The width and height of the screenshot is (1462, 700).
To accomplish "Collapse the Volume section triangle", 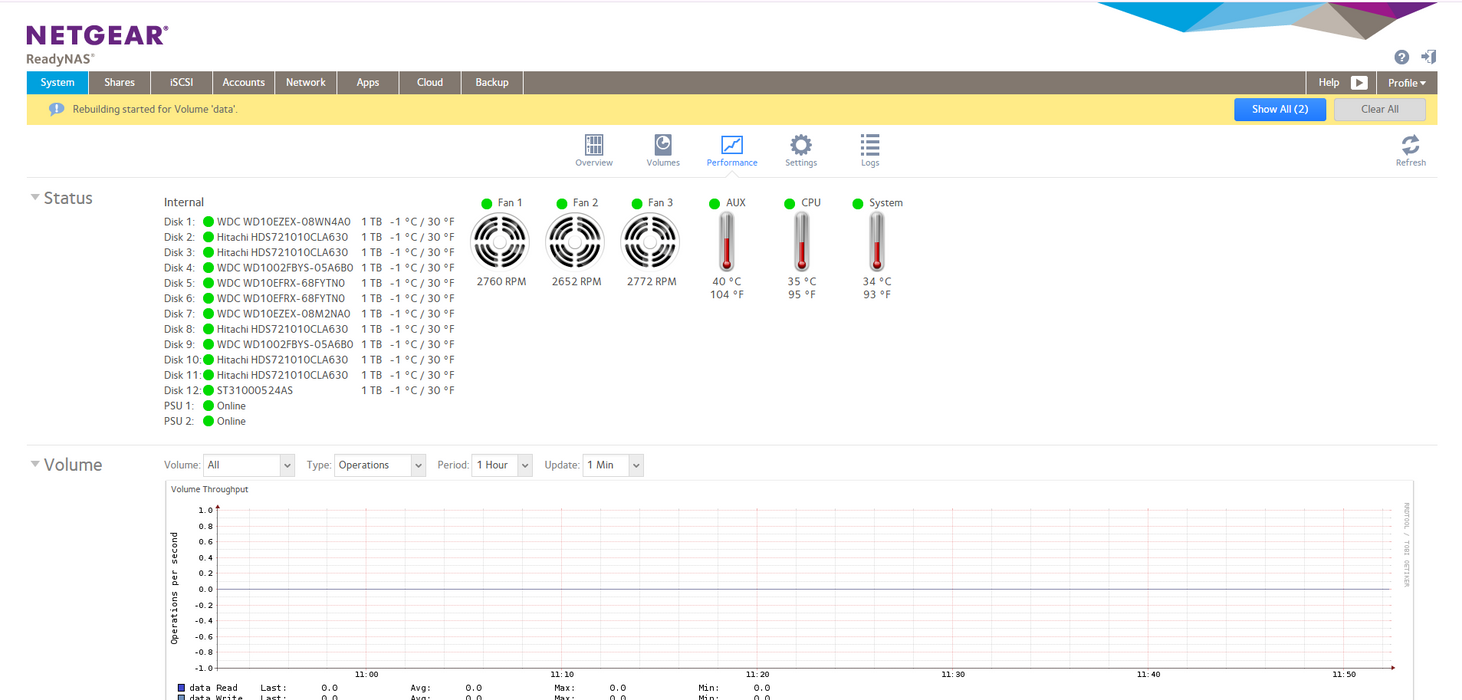I will pyautogui.click(x=35, y=464).
